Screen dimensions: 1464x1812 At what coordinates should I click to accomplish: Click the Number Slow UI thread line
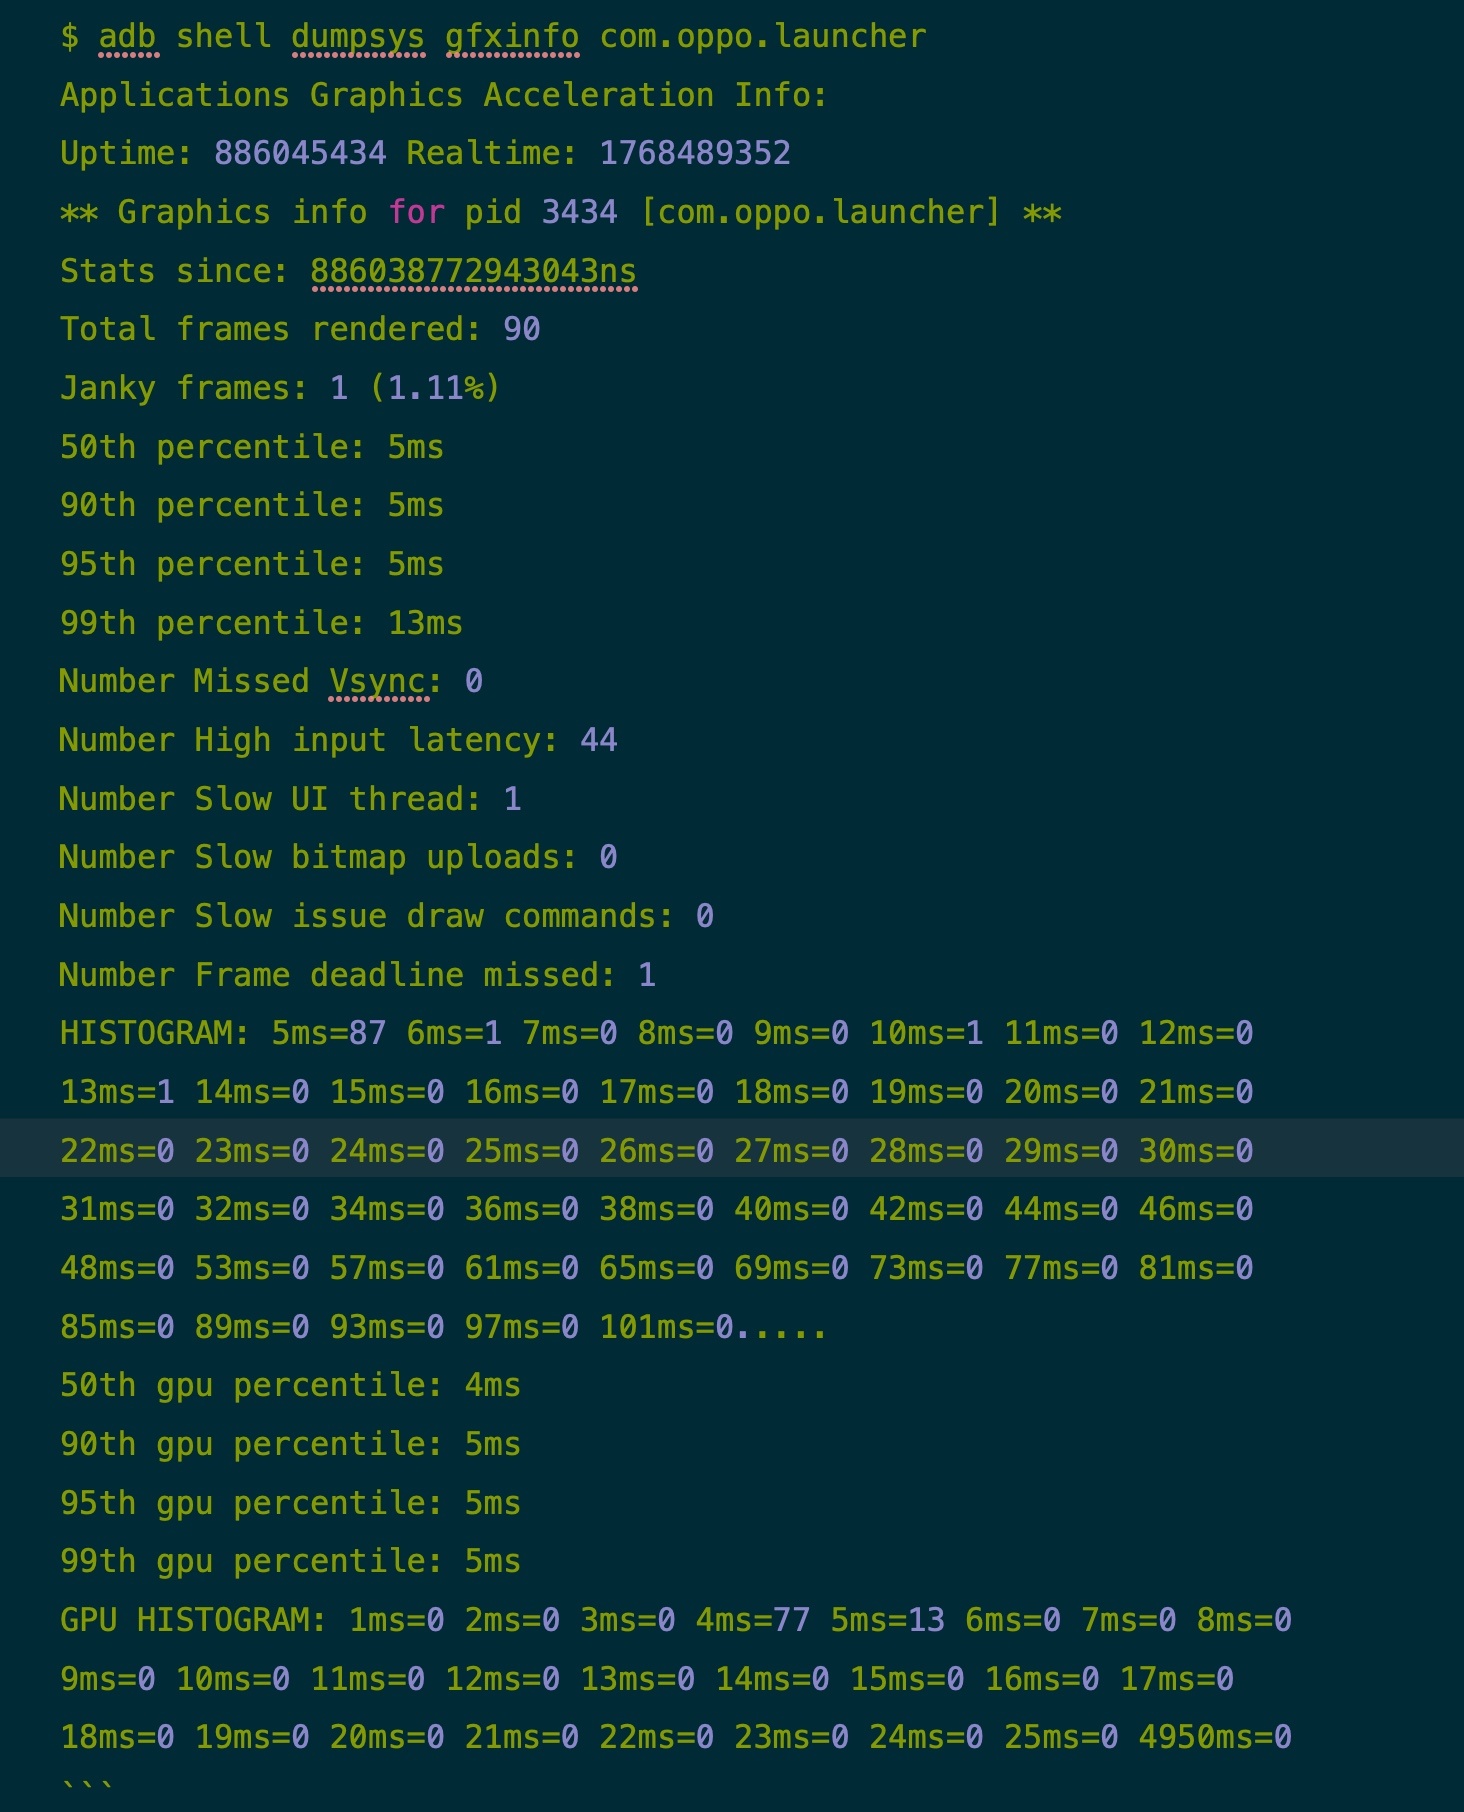tap(290, 799)
